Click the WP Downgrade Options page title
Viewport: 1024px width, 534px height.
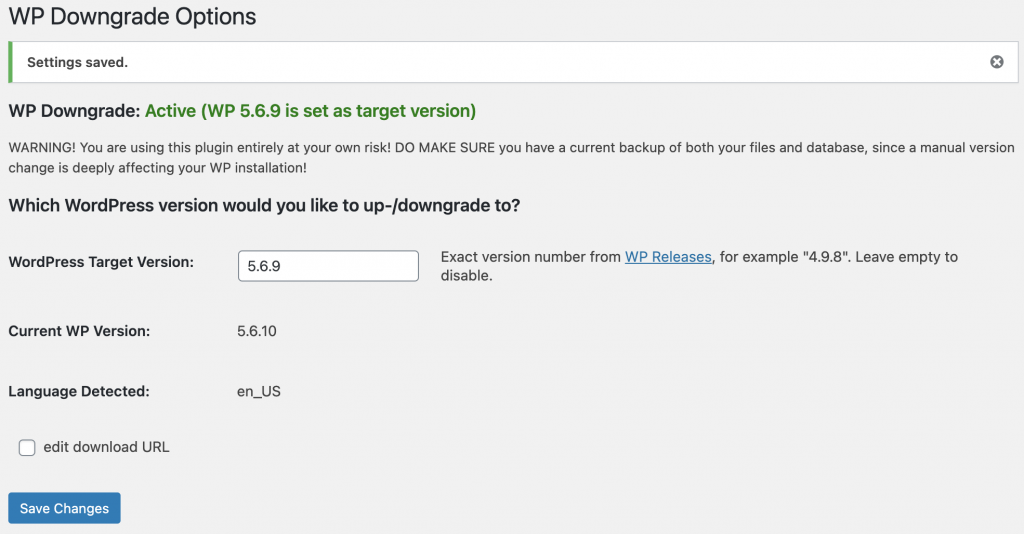pos(132,17)
